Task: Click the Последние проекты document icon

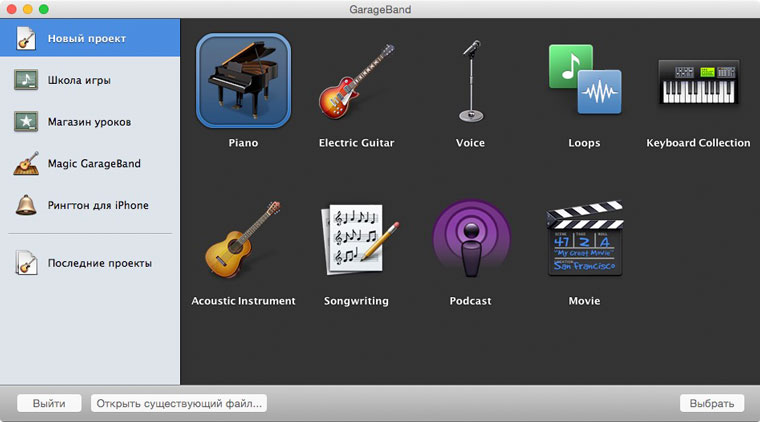Action: pyautogui.click(x=26, y=263)
